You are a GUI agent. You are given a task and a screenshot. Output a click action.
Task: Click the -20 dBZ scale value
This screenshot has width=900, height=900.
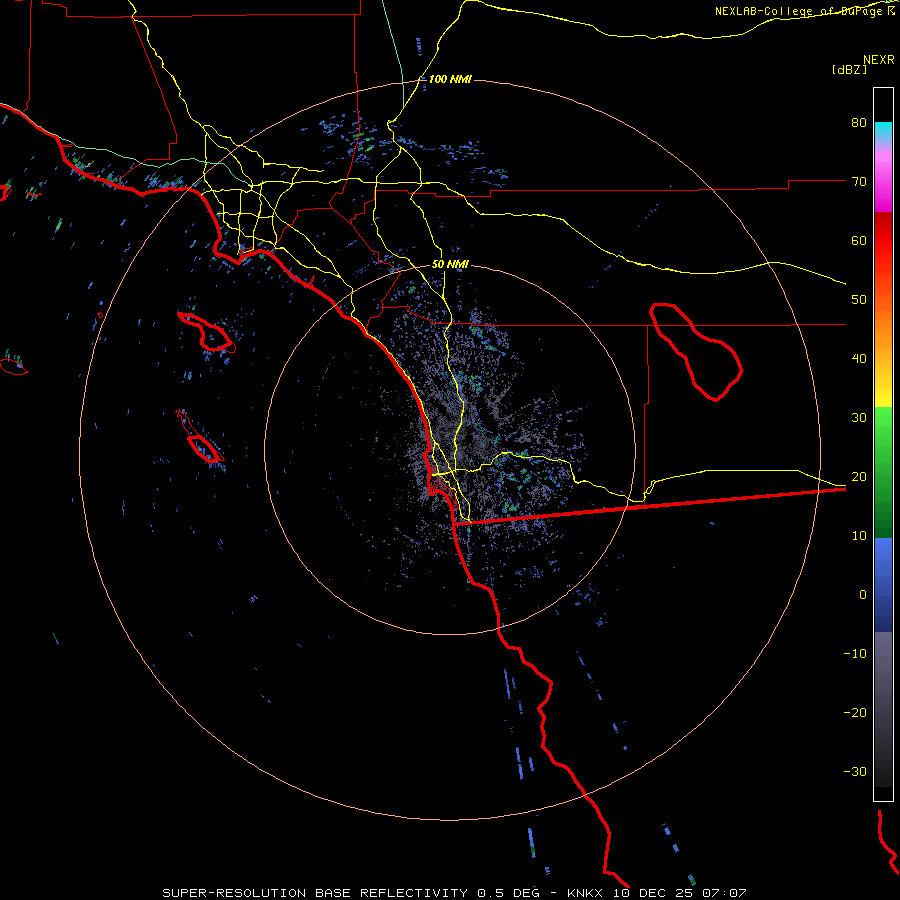(x=855, y=713)
